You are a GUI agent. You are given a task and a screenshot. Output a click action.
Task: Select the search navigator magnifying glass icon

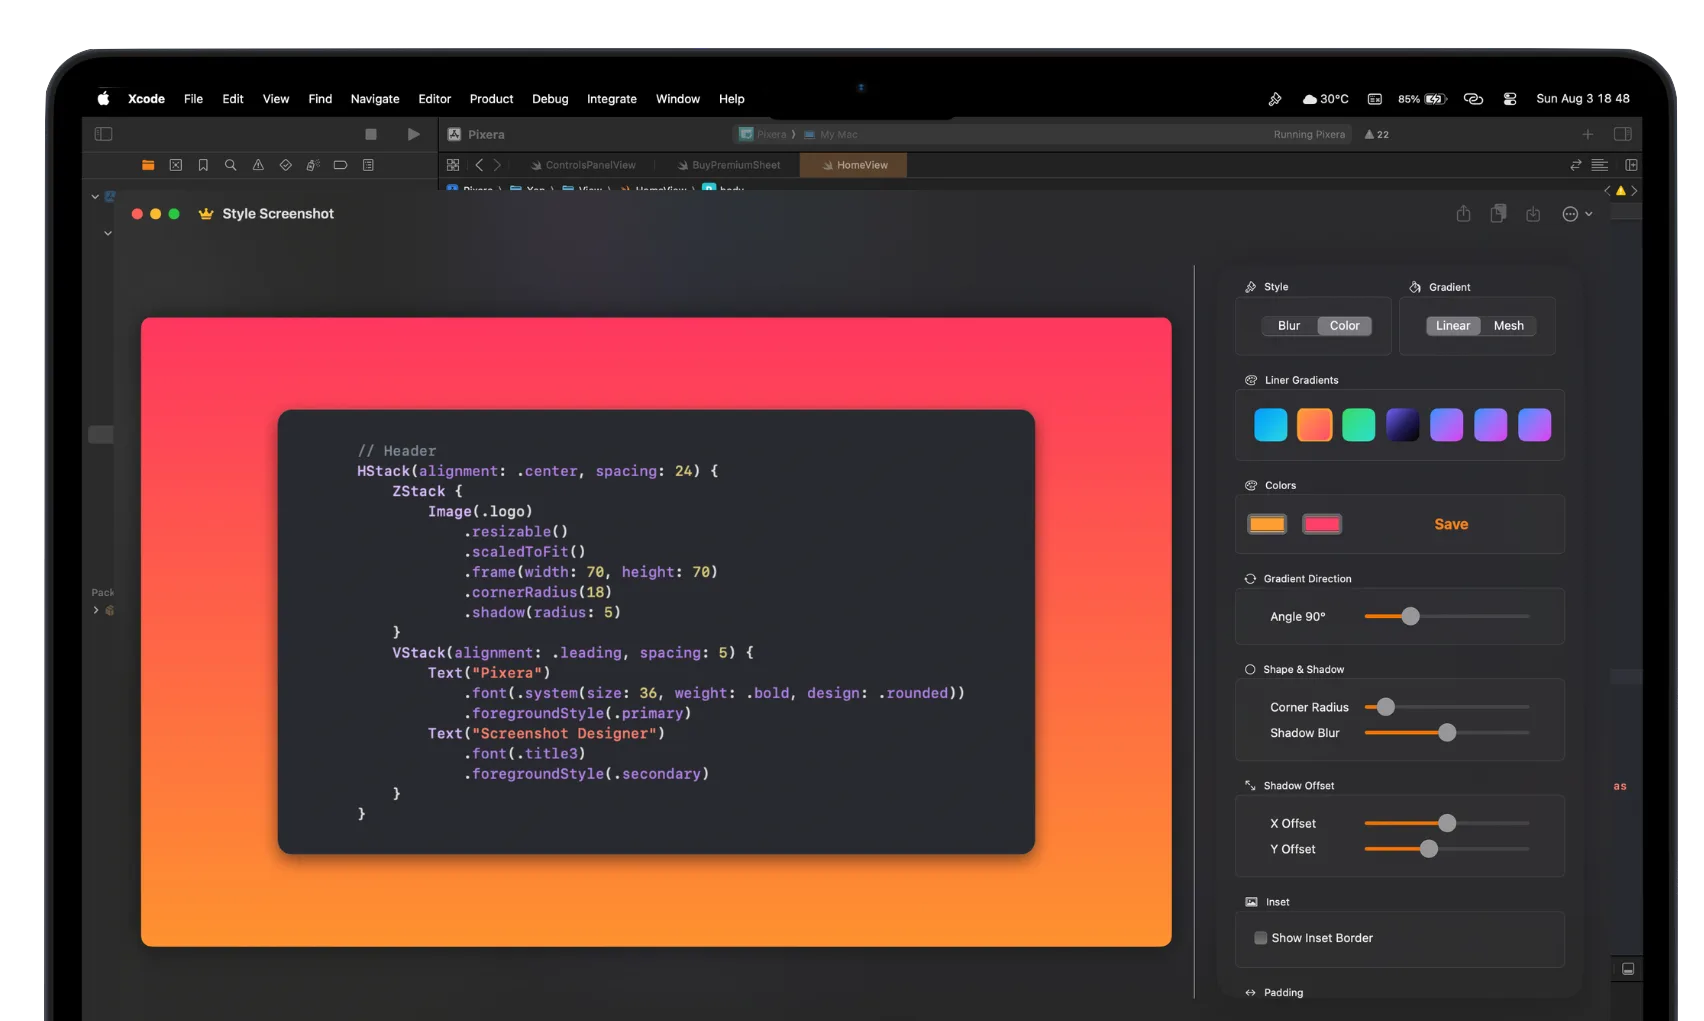[x=230, y=164]
